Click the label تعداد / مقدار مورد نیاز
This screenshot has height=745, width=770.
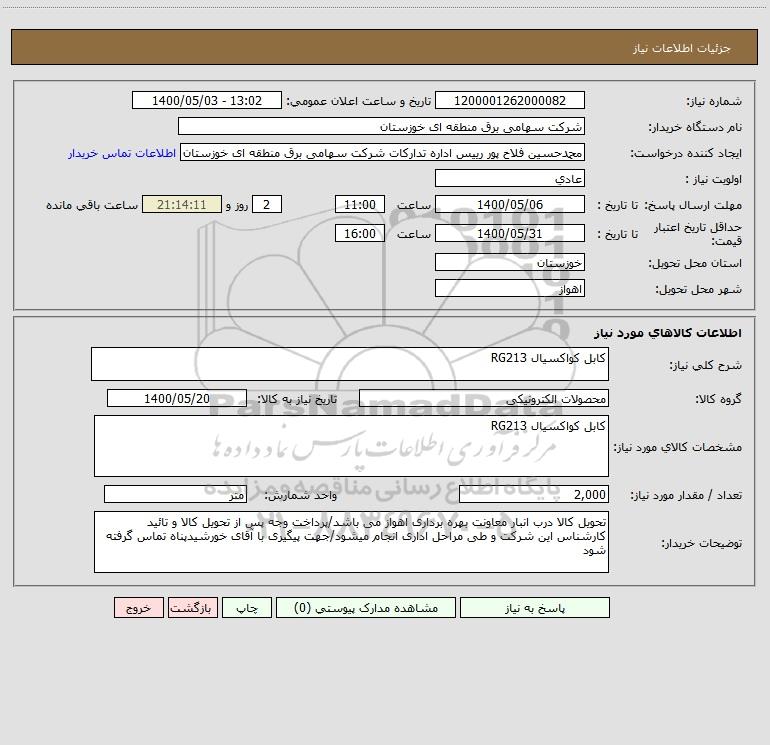click(x=686, y=495)
